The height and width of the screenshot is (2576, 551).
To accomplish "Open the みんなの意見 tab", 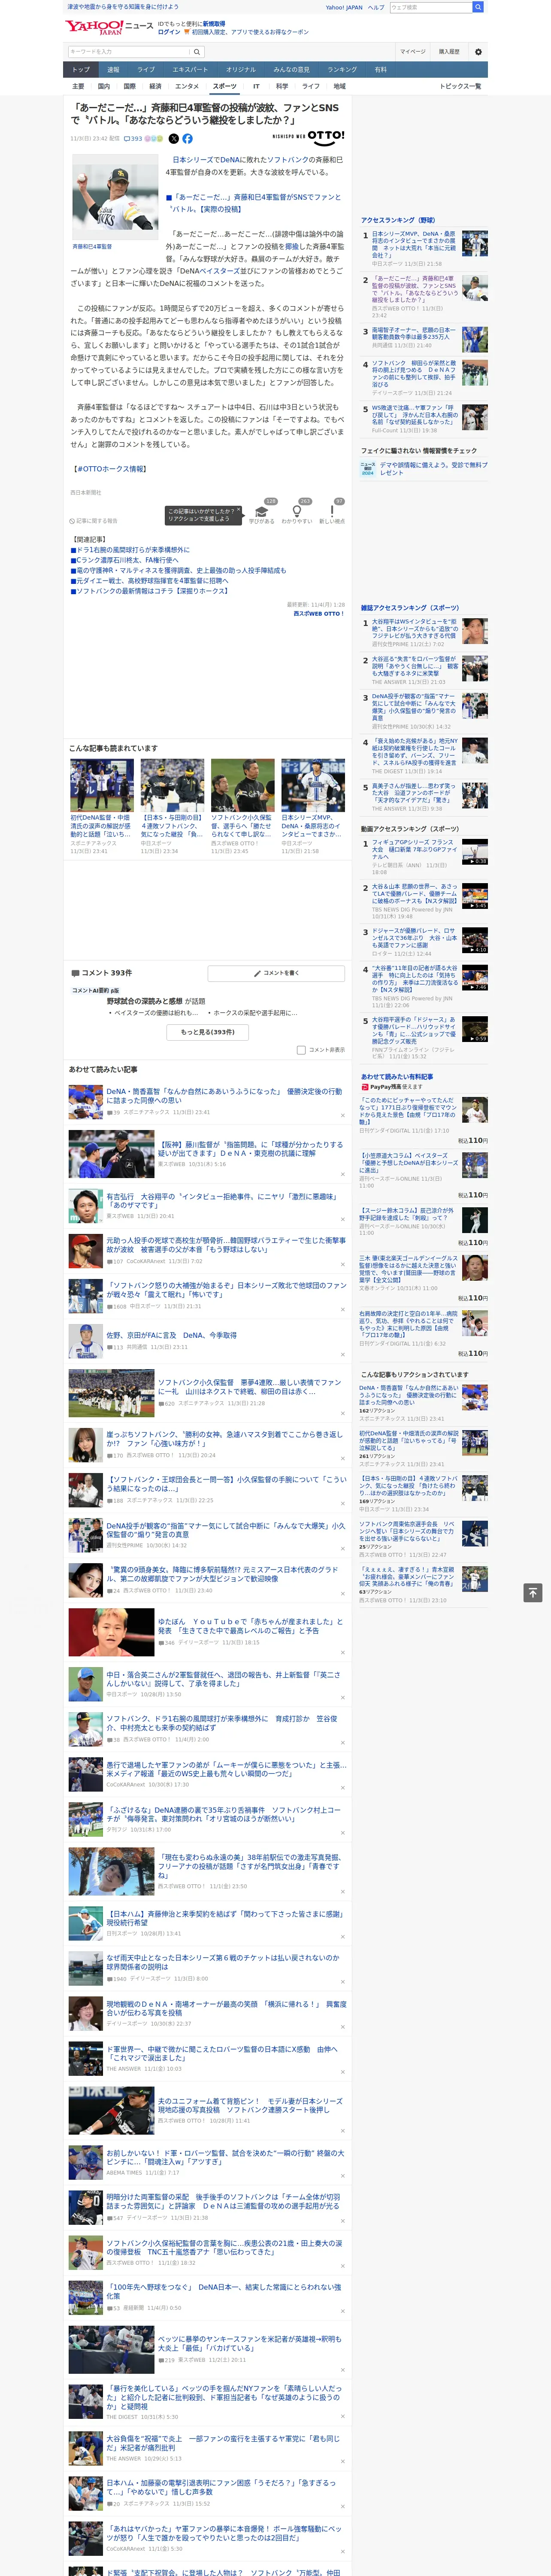I will (x=291, y=70).
